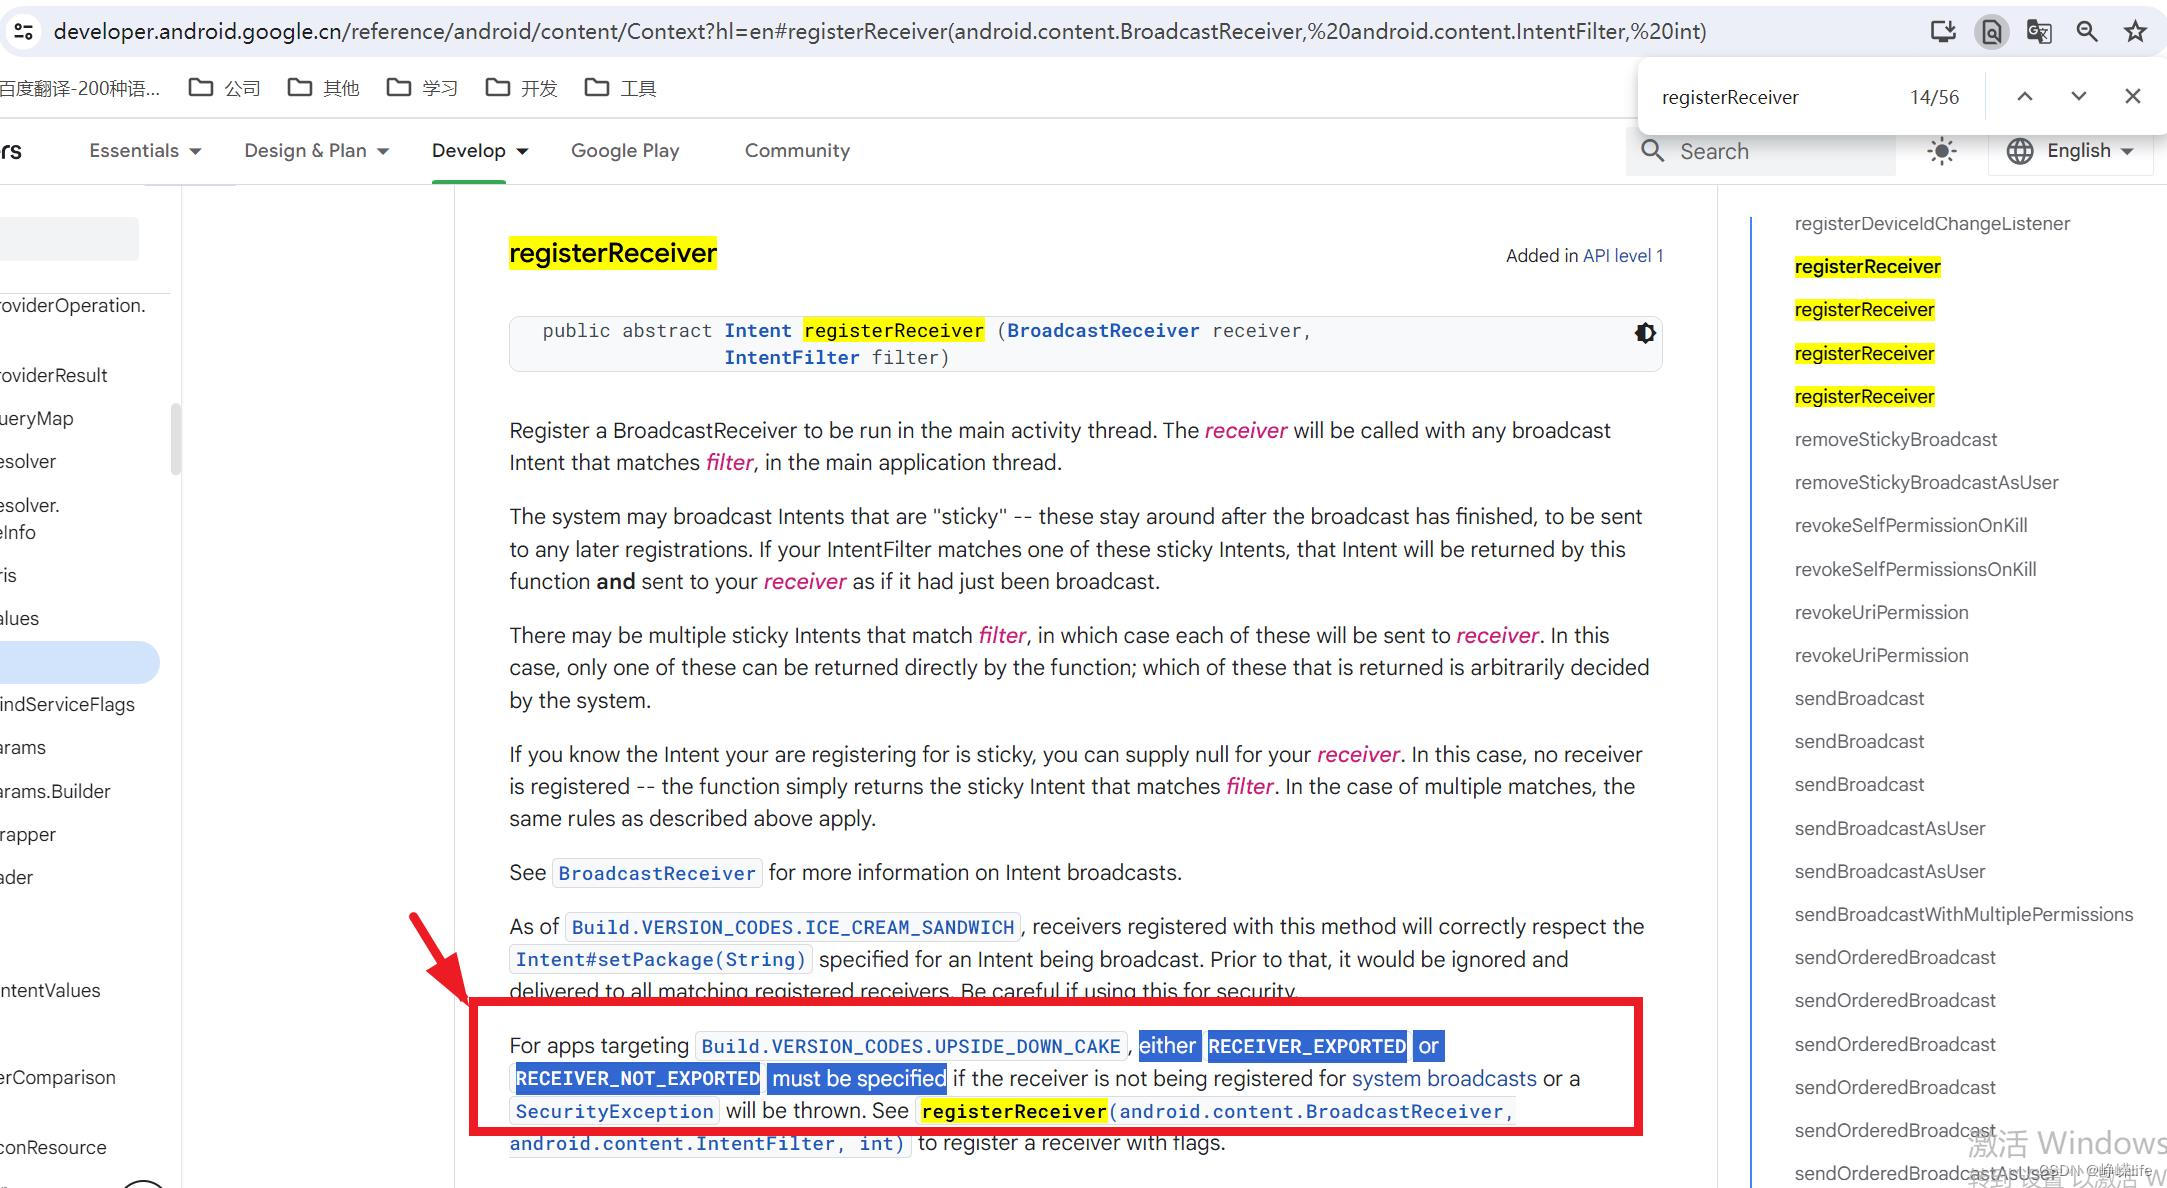Open the 开发 bookmarks folder
This screenshot has width=2167, height=1188.
(x=522, y=88)
